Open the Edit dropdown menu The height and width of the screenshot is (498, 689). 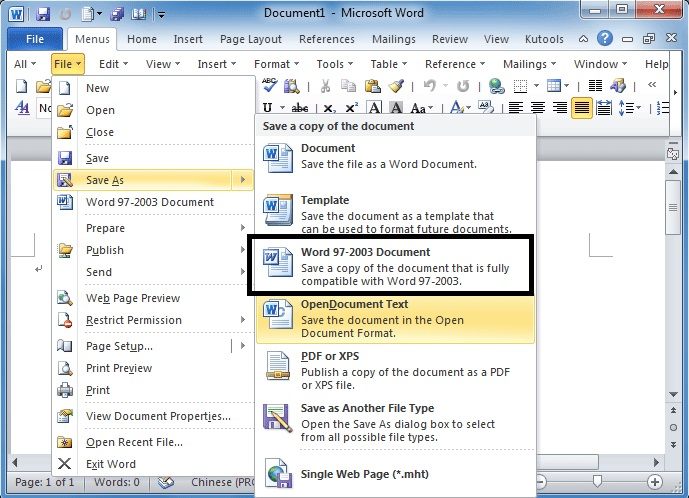[113, 64]
